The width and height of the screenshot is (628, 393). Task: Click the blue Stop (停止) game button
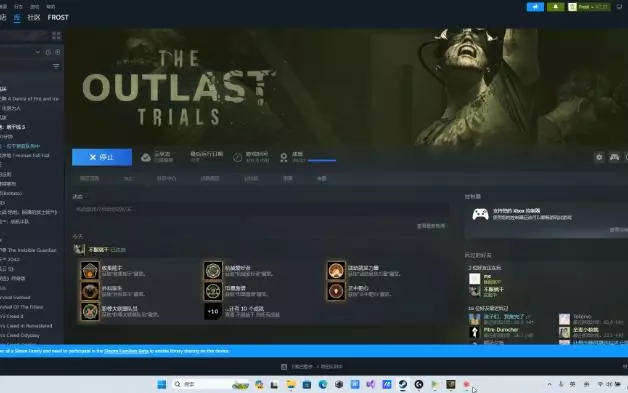pos(102,157)
